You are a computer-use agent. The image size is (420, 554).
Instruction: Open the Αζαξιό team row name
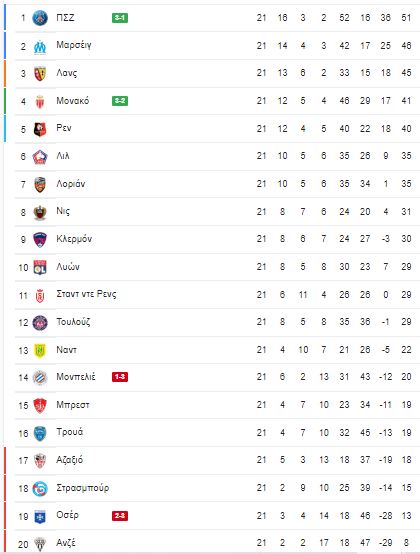click(x=70, y=460)
